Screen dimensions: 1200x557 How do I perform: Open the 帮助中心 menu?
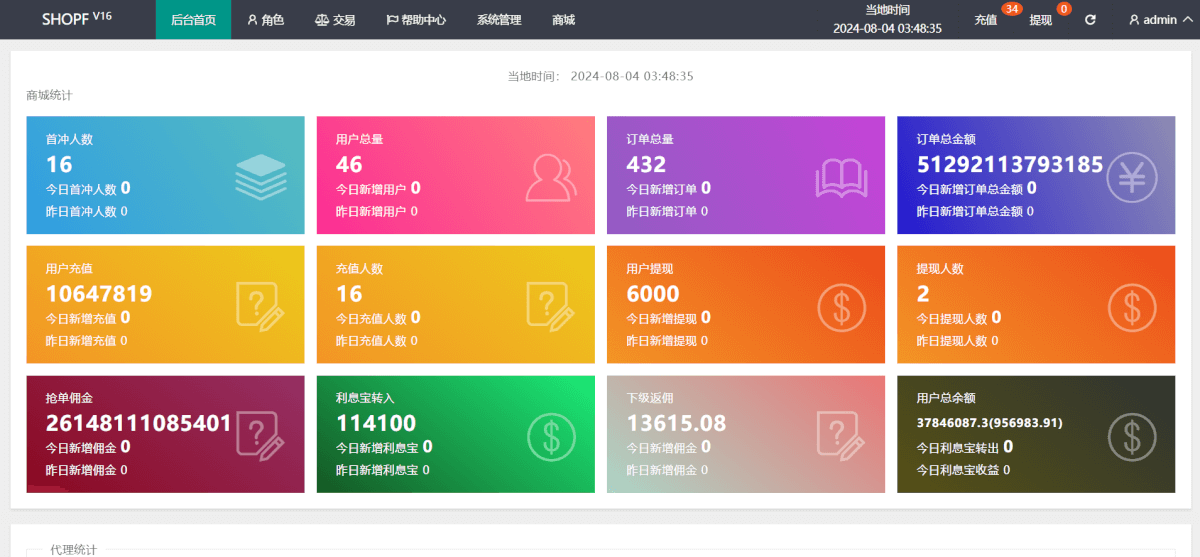point(416,20)
